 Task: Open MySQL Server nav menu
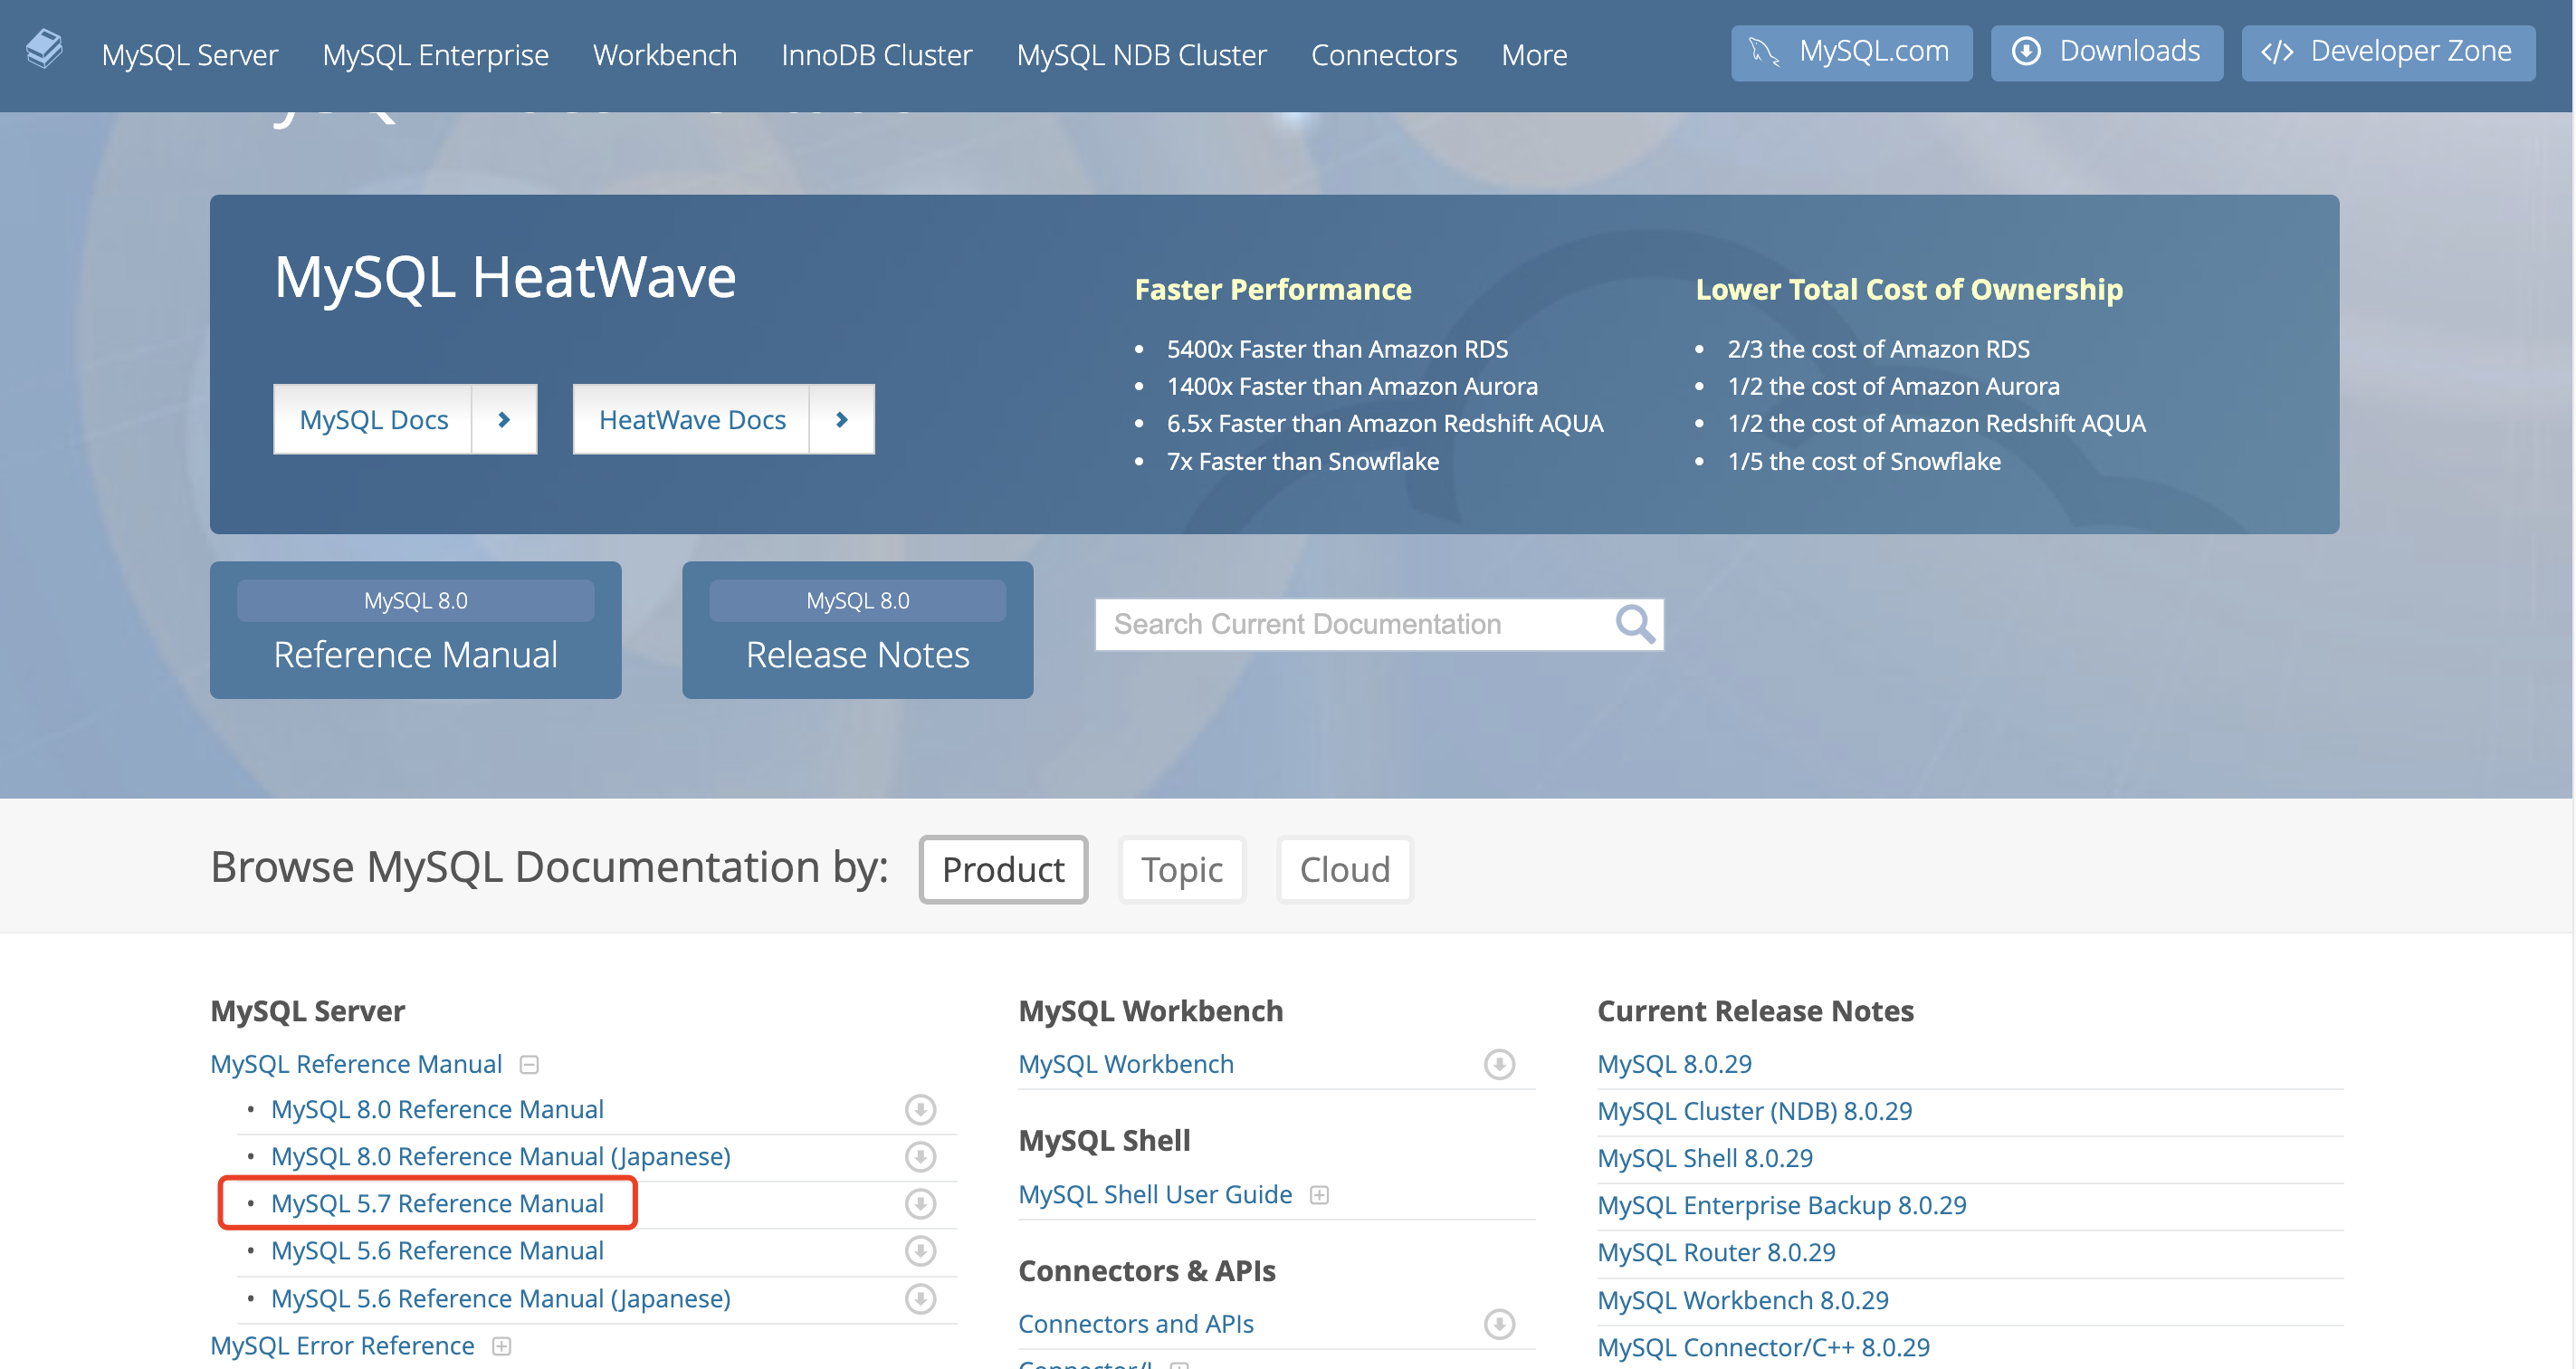click(x=190, y=55)
